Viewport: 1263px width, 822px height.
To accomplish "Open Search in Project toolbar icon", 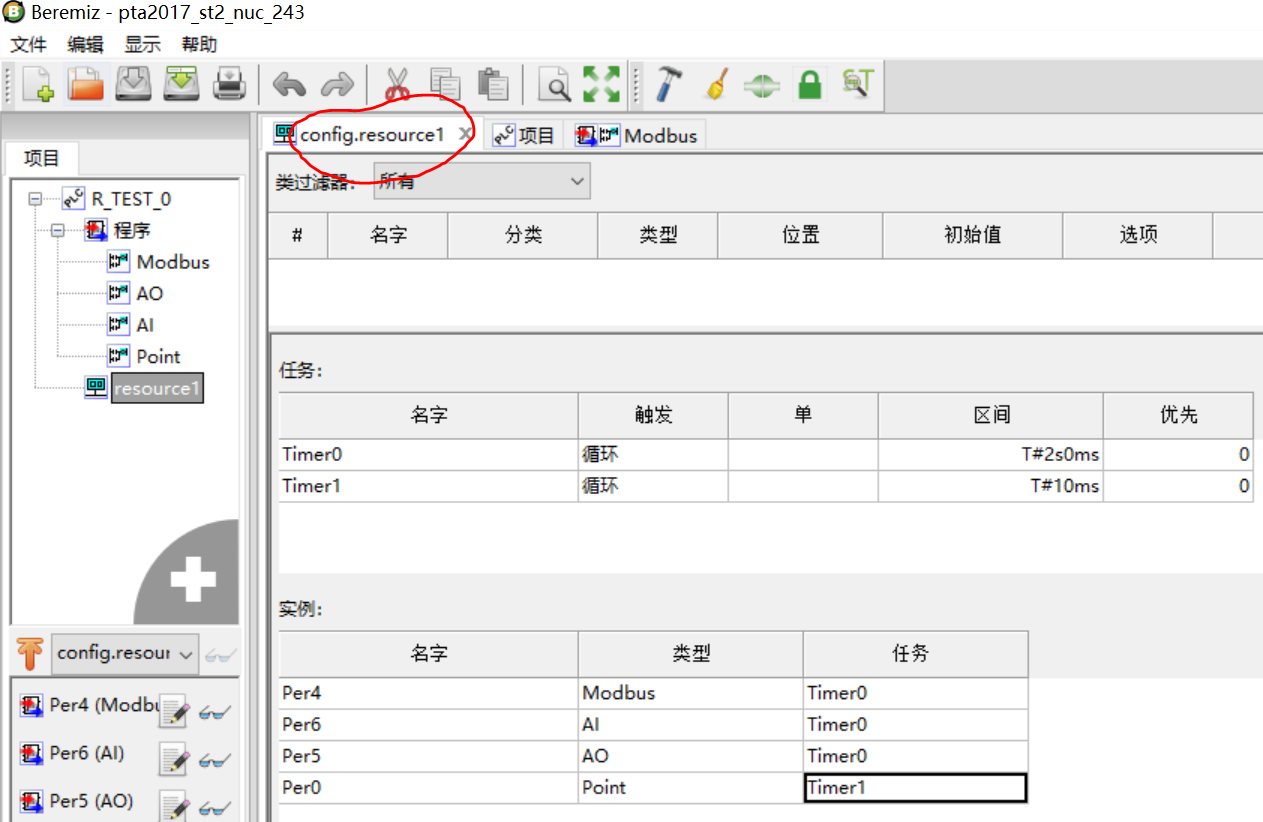I will coord(555,84).
